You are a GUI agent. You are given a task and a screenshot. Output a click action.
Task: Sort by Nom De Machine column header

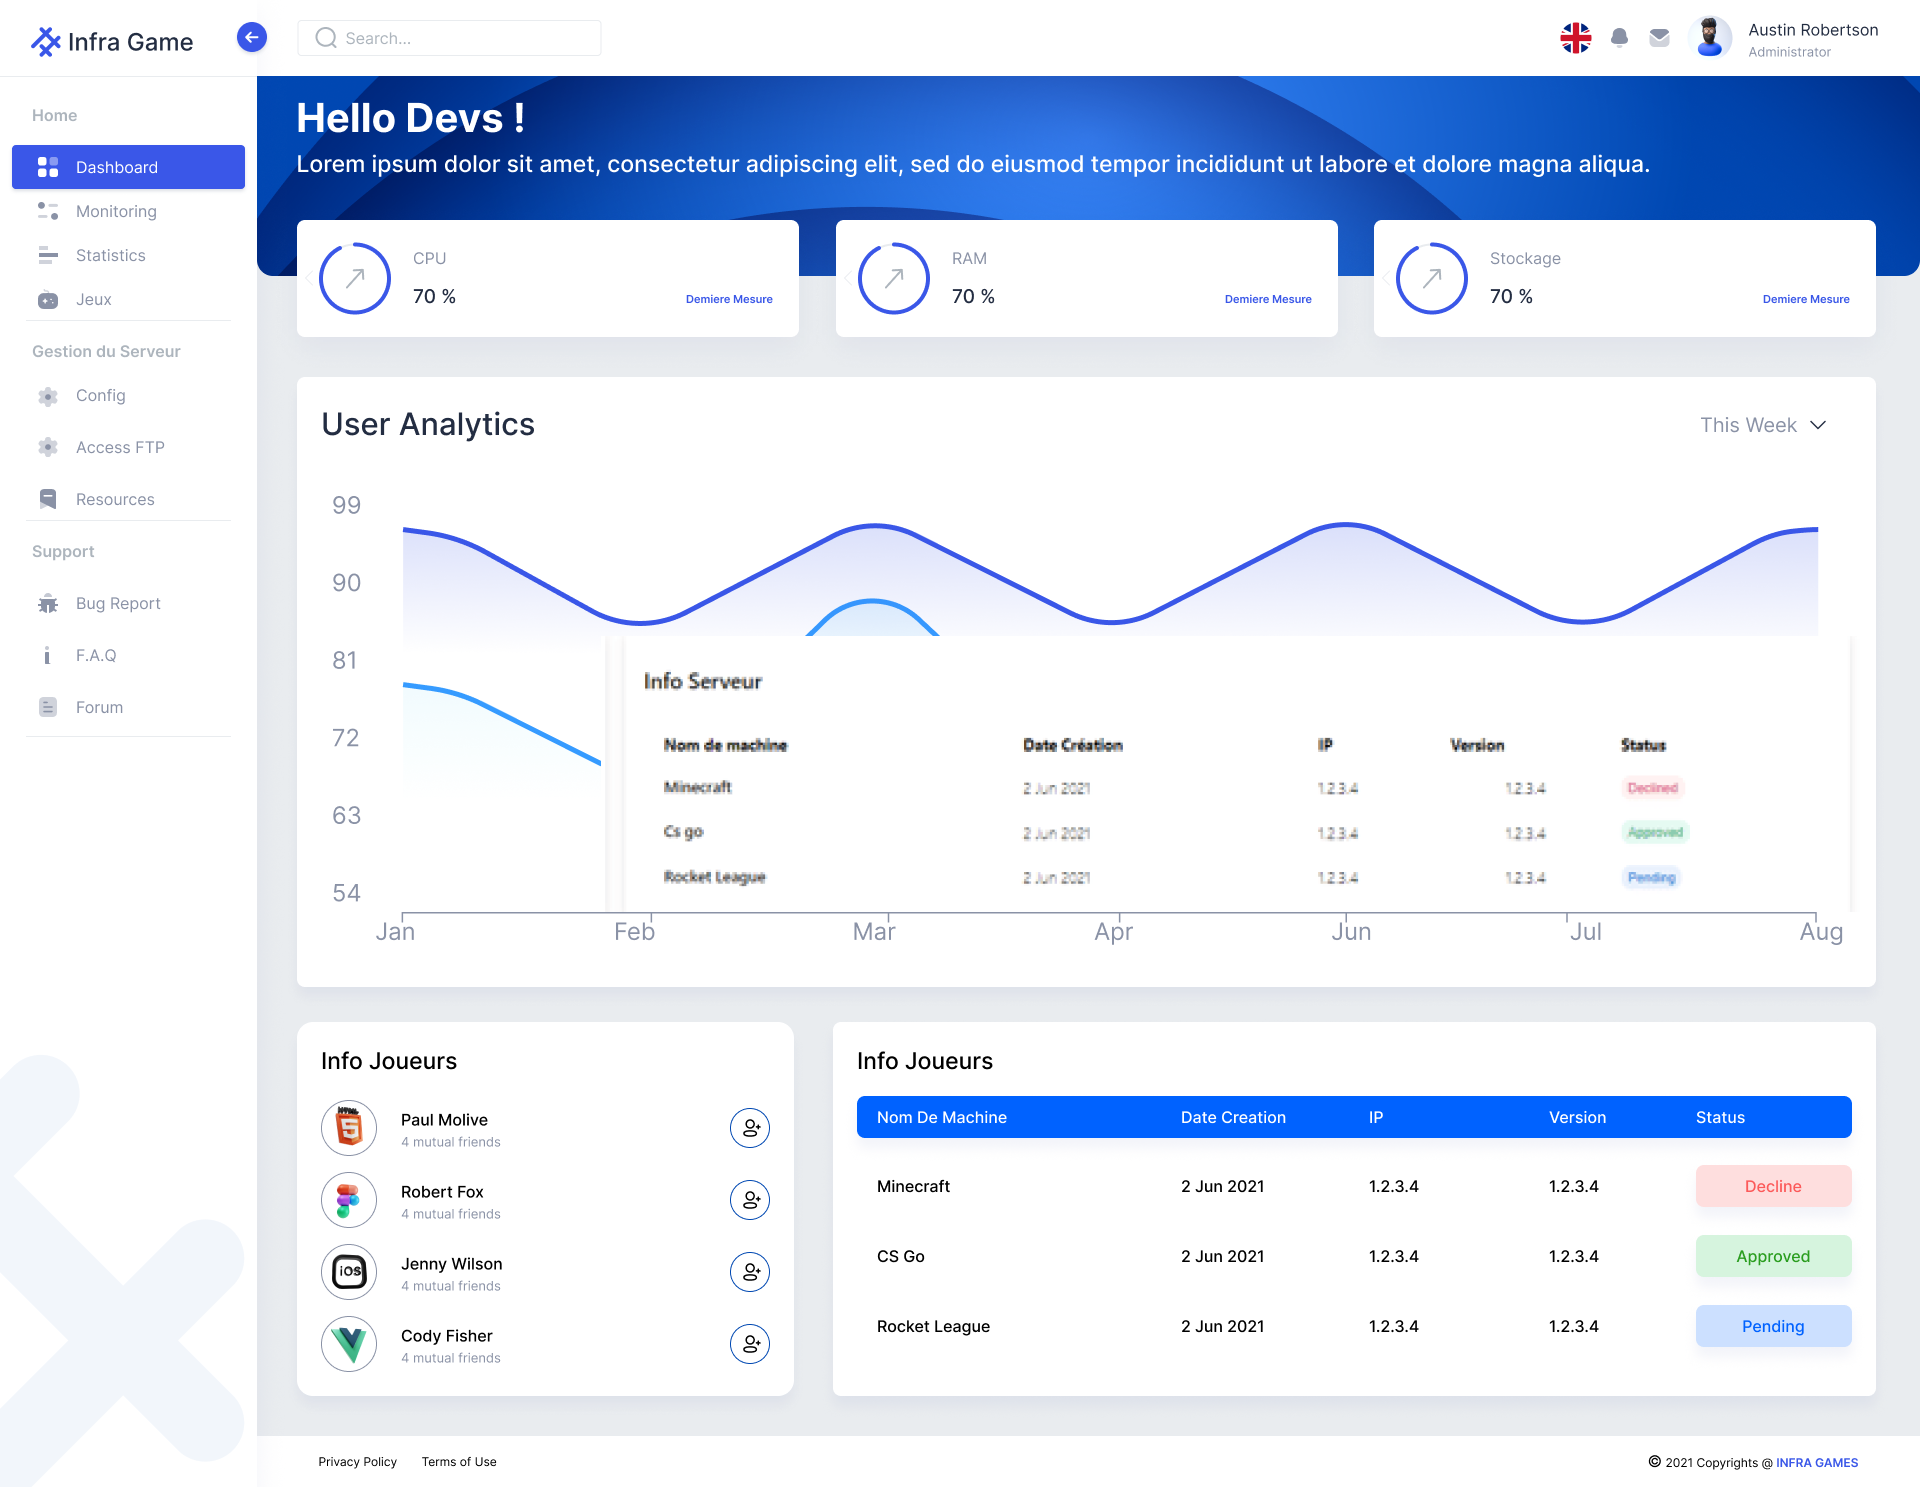[941, 1117]
